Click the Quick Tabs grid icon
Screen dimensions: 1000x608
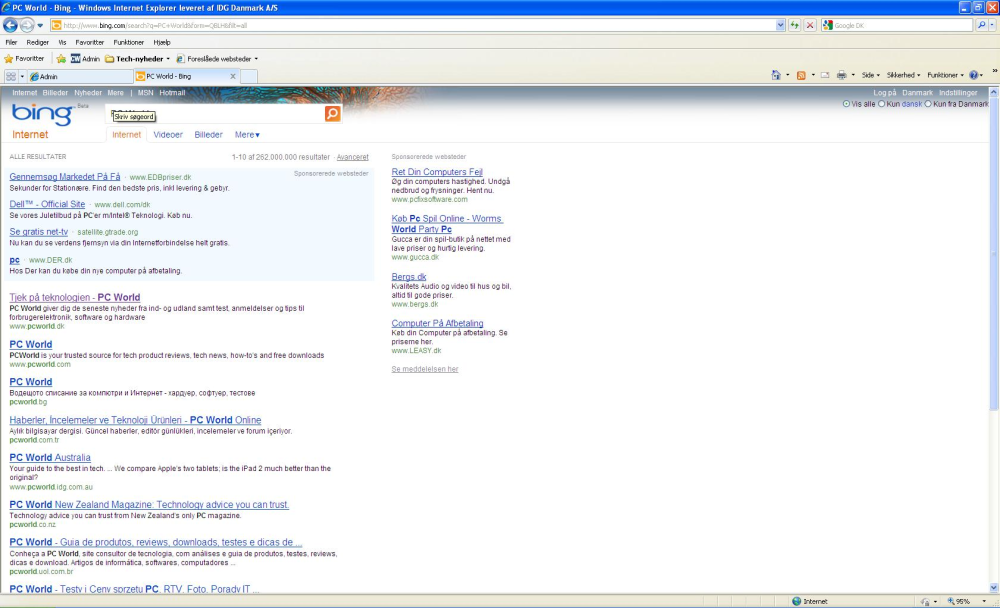(x=11, y=76)
